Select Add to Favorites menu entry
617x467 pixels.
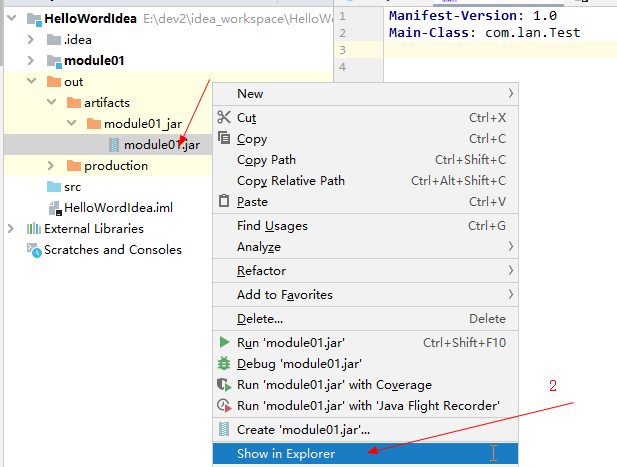pos(366,294)
